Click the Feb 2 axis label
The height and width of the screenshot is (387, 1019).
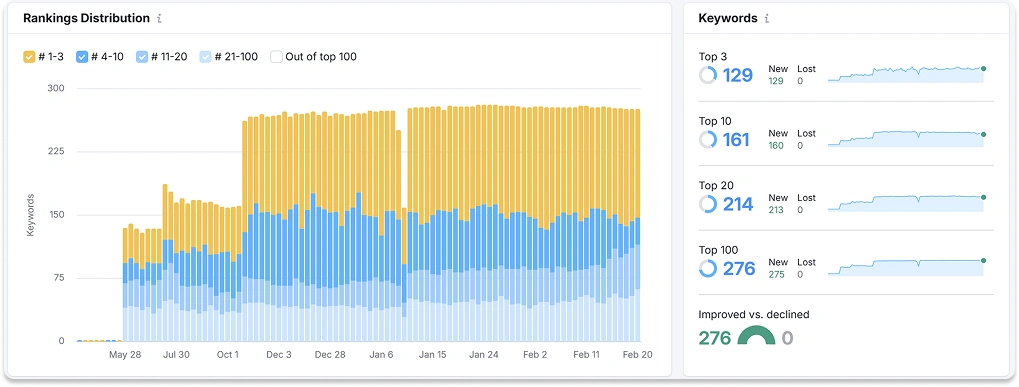pos(535,355)
